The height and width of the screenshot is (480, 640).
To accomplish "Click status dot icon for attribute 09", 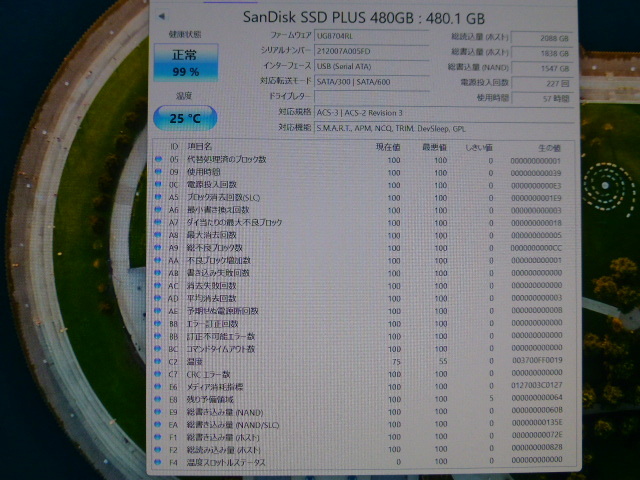I will 158,171.
